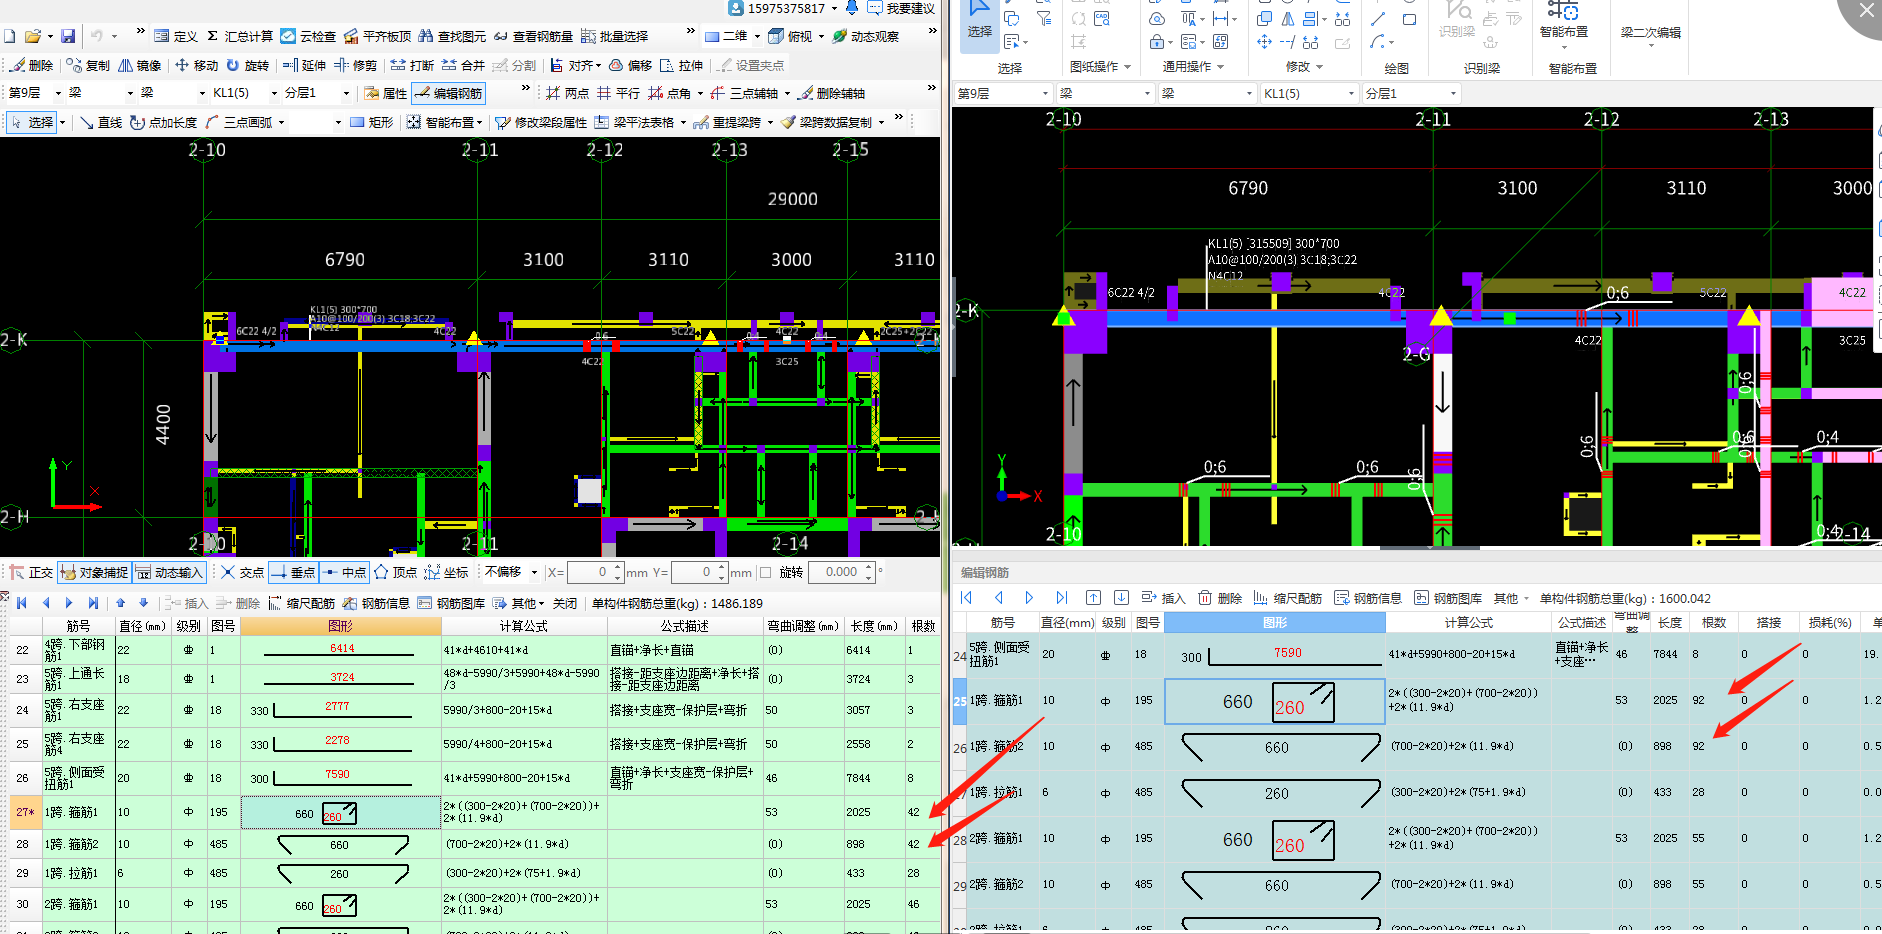
Task: Expand 图纸操作 ribbon group
Action: [x=1100, y=67]
